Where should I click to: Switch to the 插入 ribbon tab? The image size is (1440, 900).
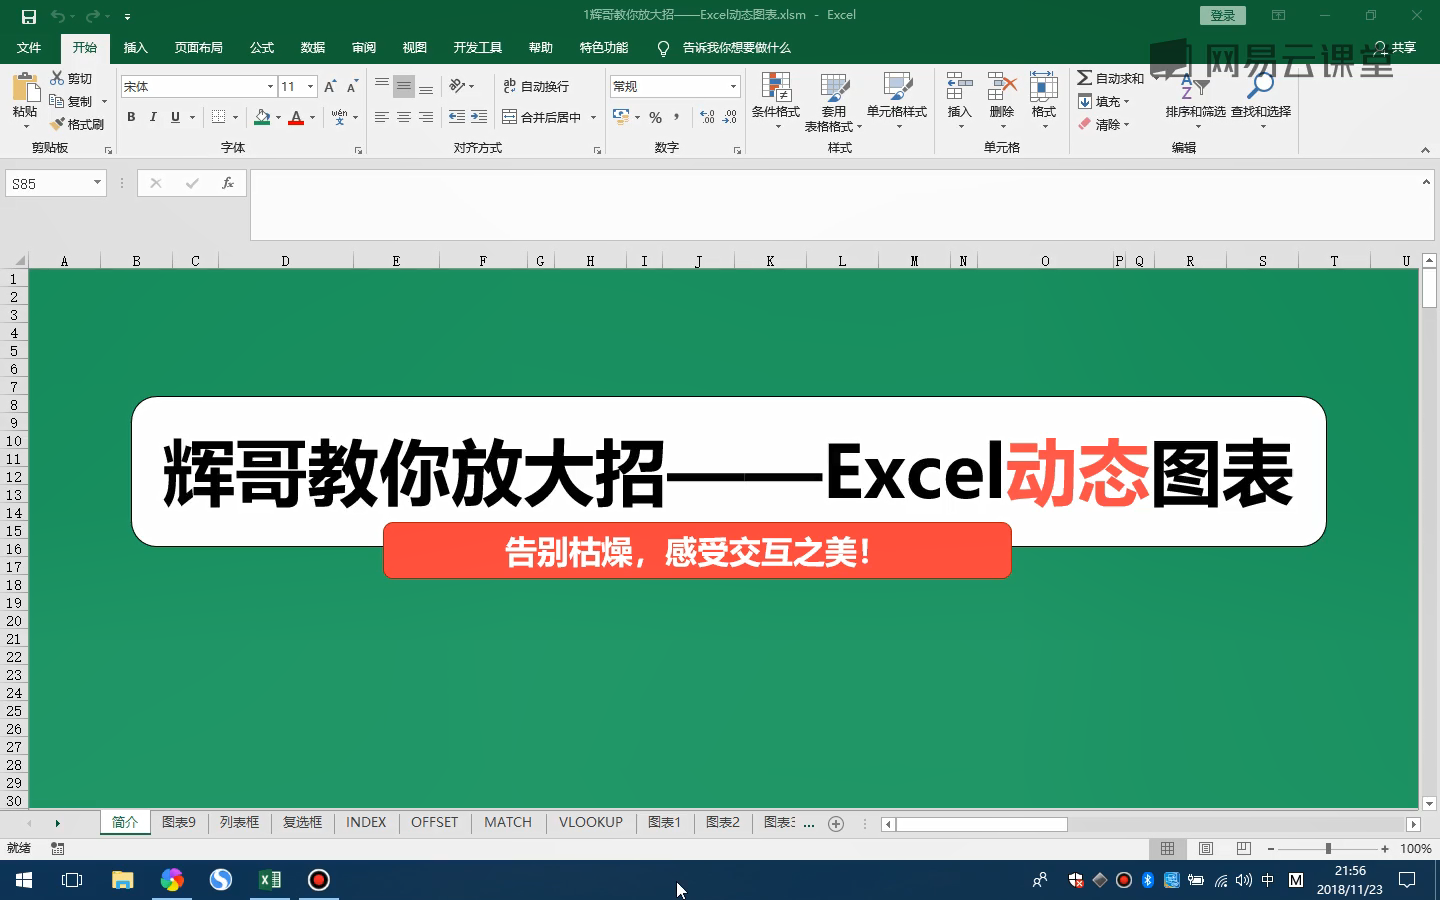135,47
